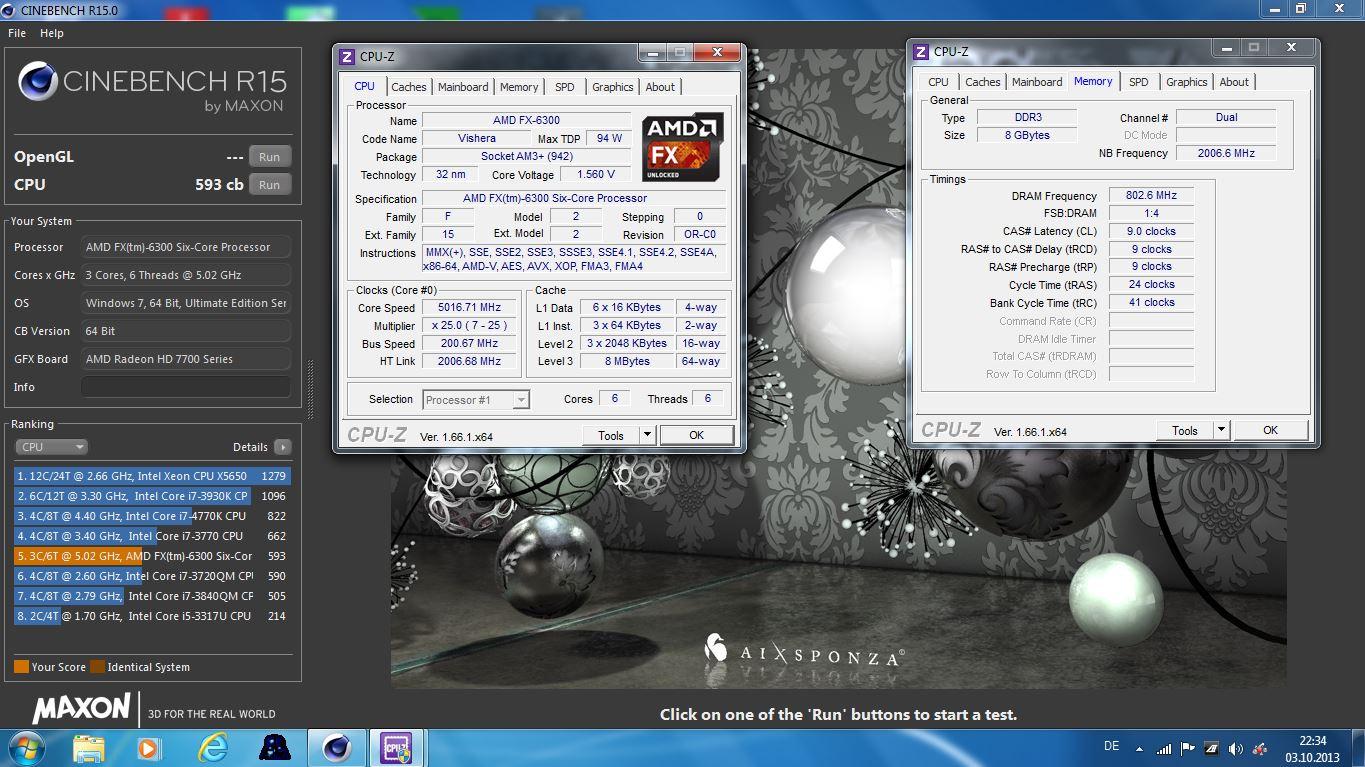Click the Multiplier value x 25.0

click(470, 326)
